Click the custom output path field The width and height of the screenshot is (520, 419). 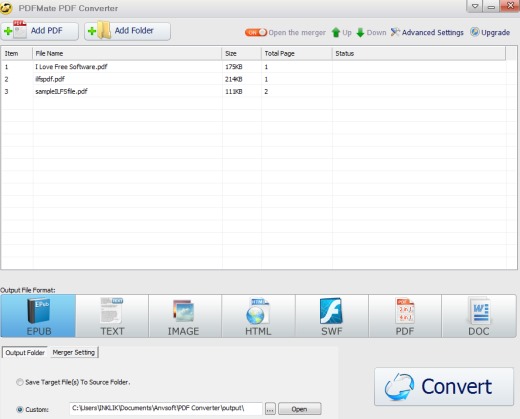coord(166,408)
